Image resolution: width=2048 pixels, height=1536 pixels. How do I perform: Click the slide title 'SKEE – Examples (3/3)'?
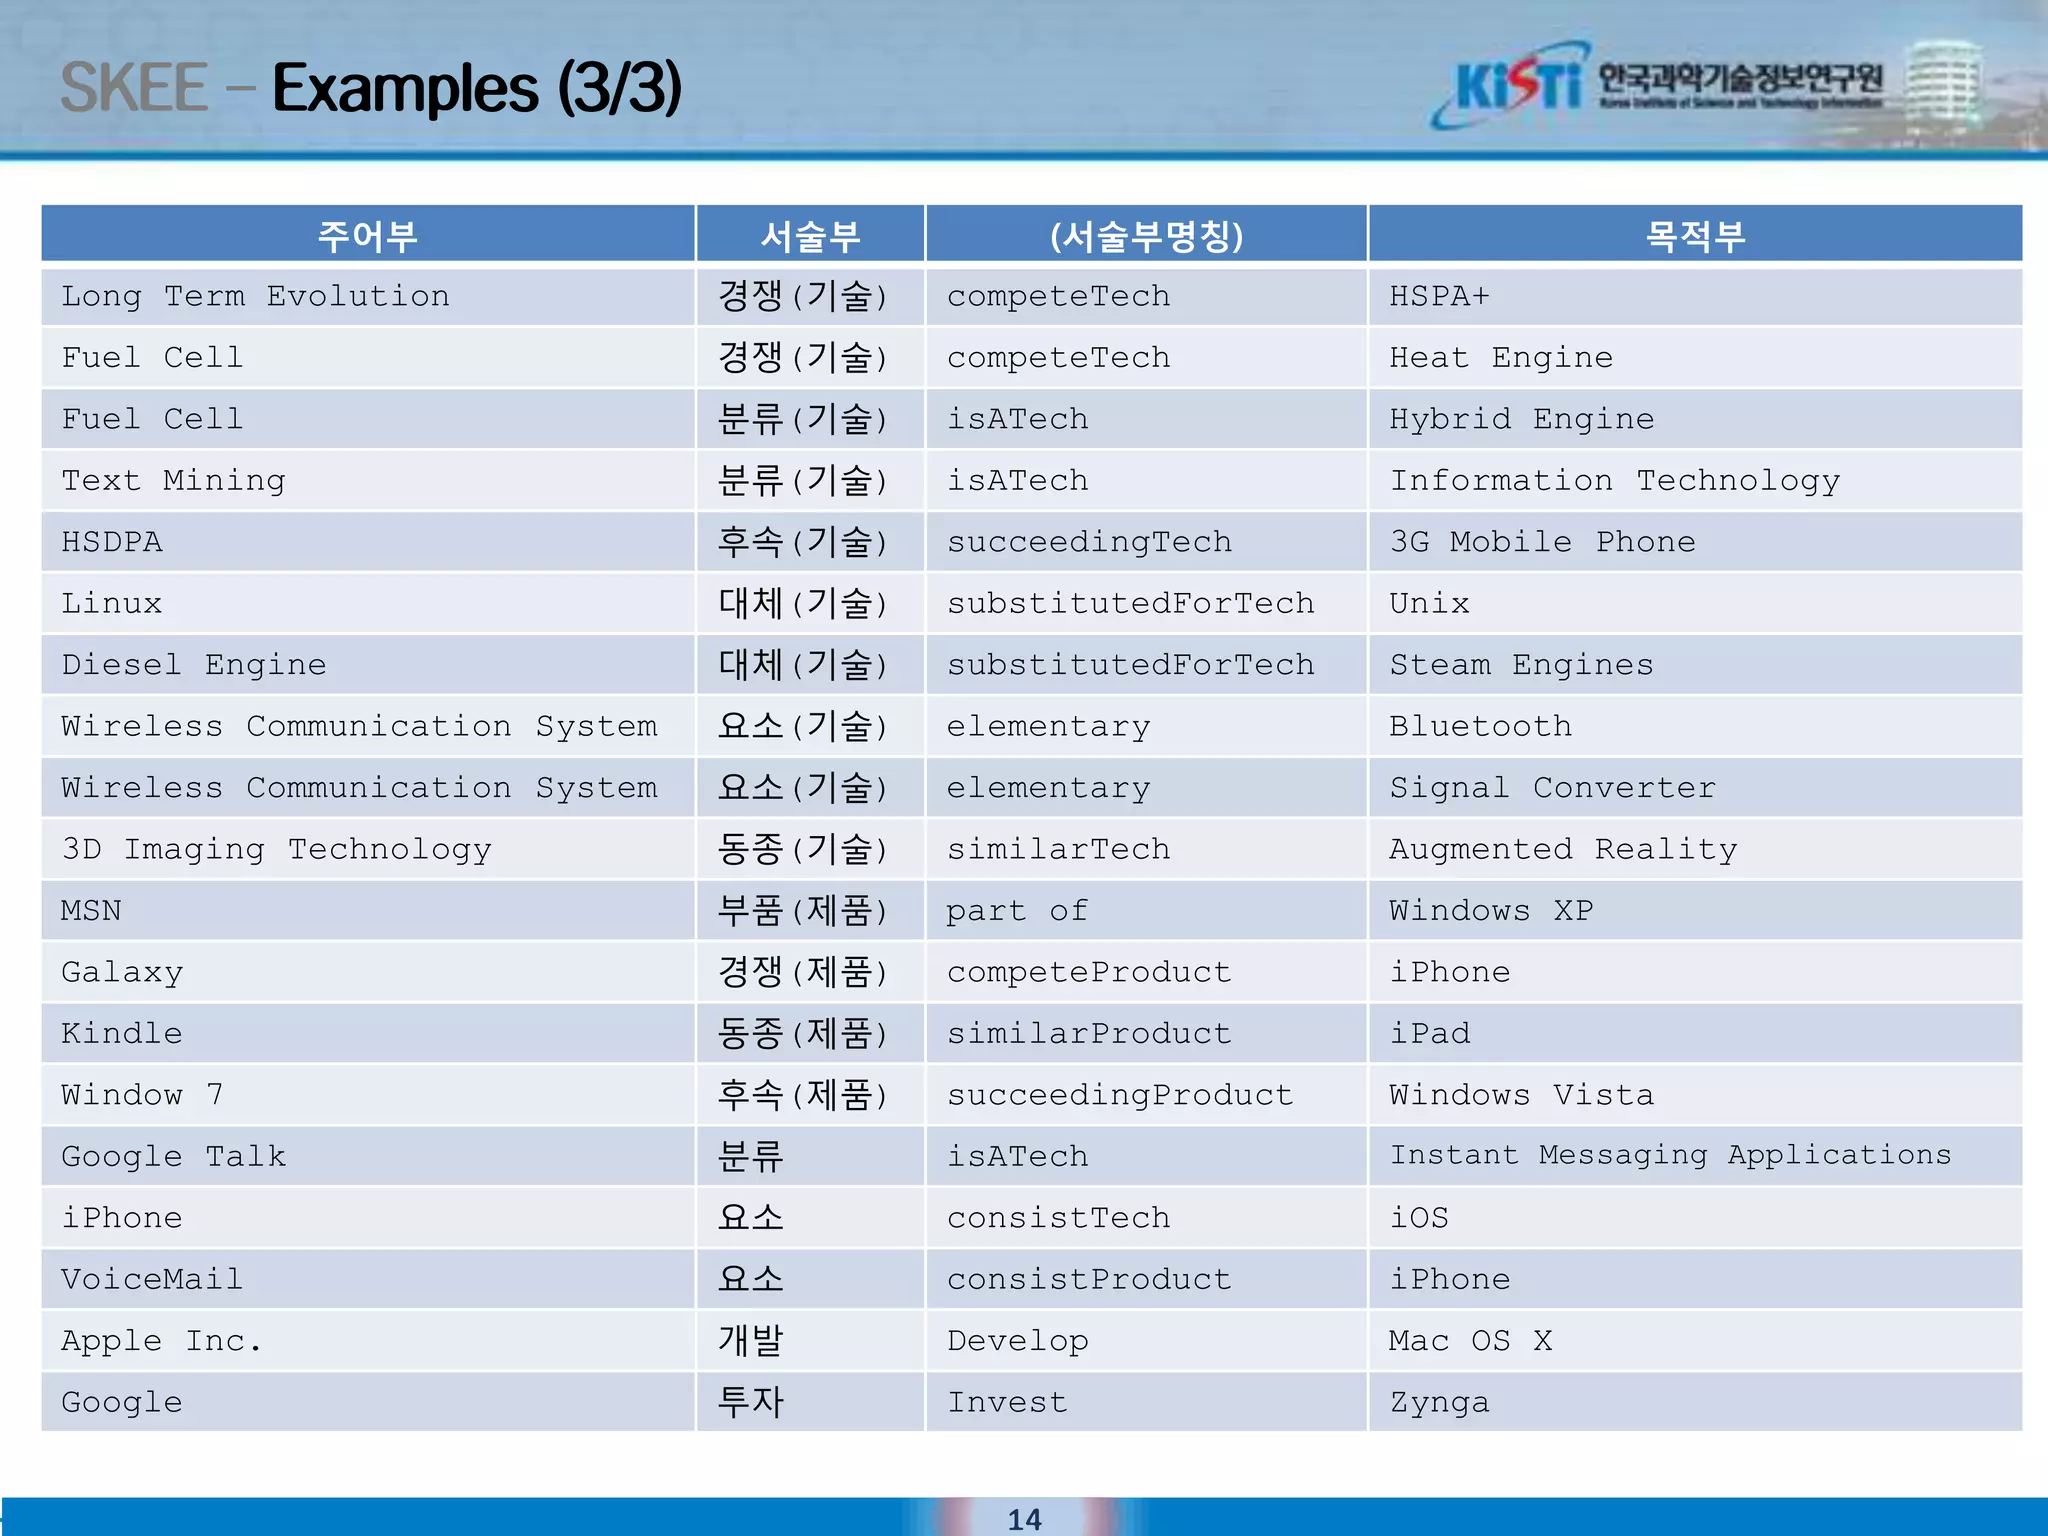click(x=371, y=88)
